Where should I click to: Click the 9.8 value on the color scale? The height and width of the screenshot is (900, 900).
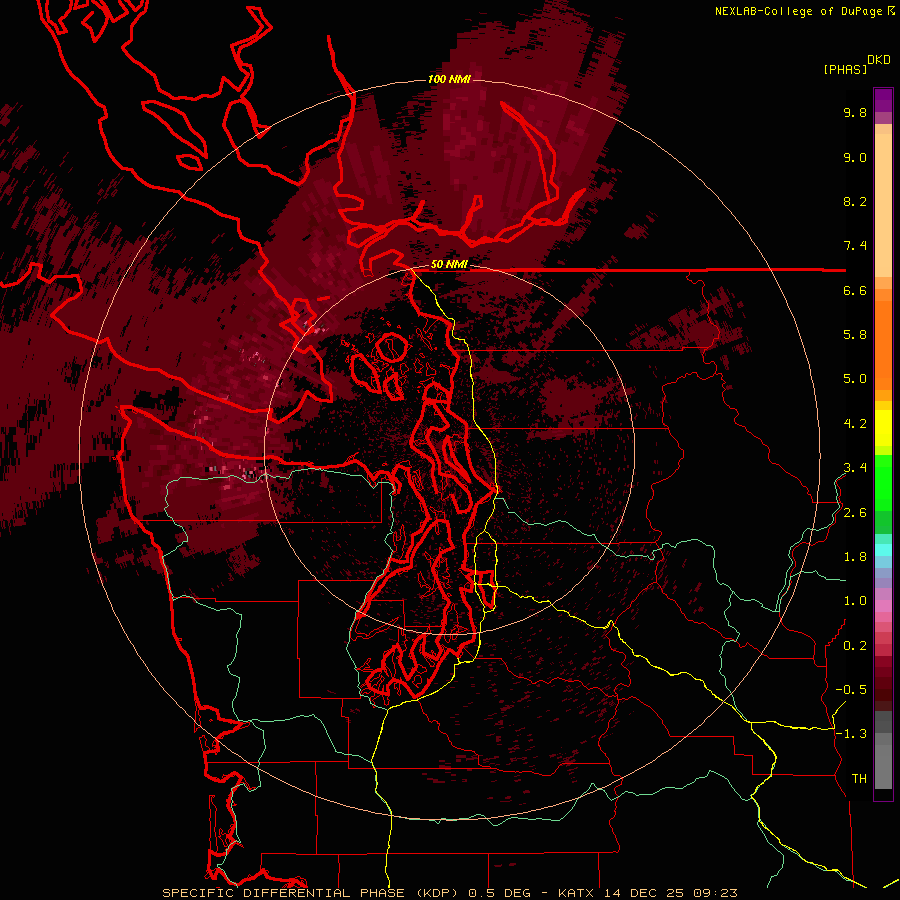click(x=855, y=112)
